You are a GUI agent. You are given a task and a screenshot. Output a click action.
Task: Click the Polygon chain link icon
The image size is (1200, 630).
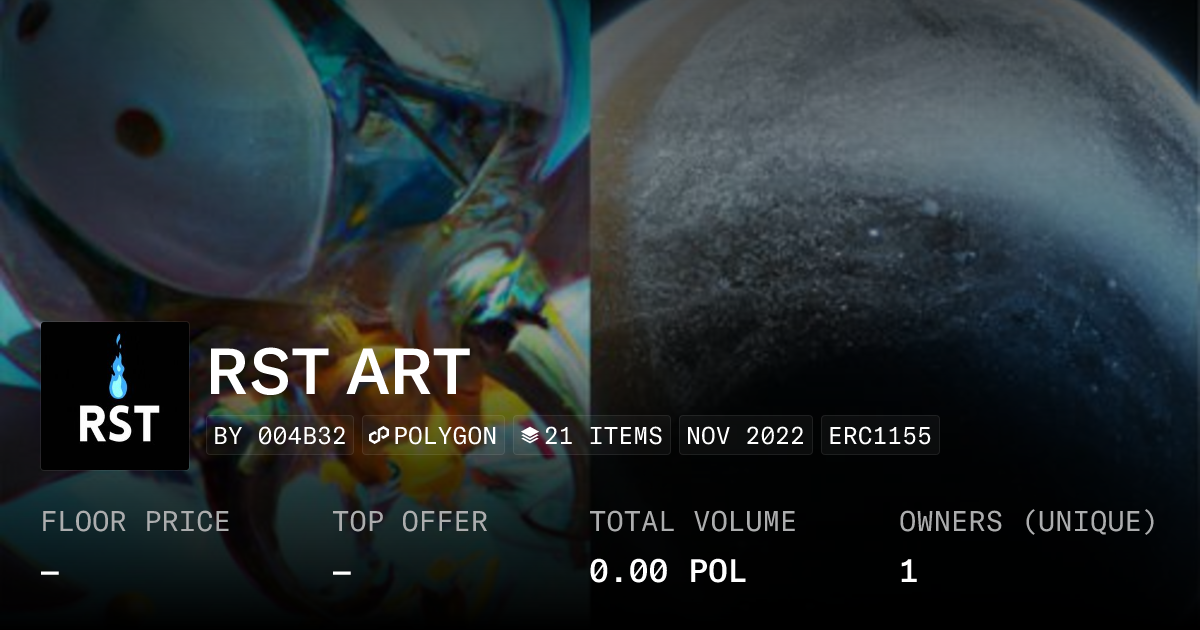tap(379, 436)
